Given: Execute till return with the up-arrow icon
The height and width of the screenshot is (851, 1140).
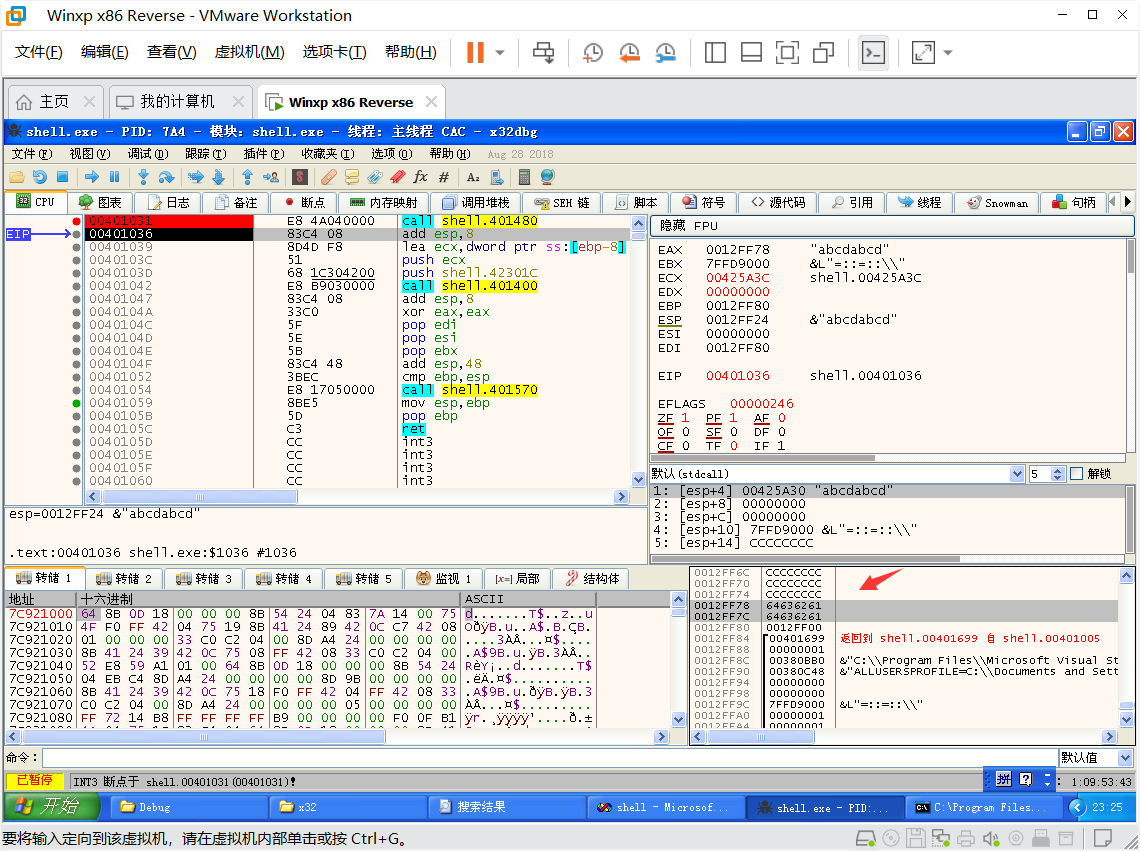Looking at the screenshot, I should click(x=247, y=177).
